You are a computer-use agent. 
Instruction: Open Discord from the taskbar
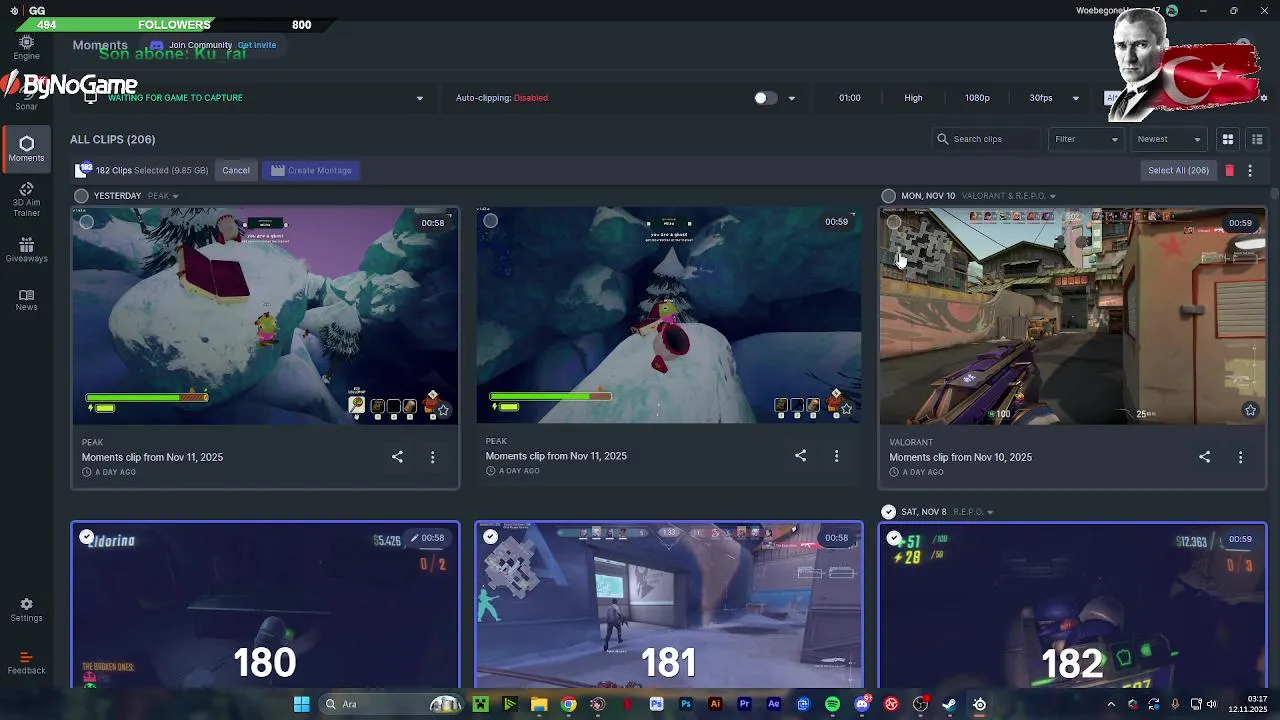[862, 704]
